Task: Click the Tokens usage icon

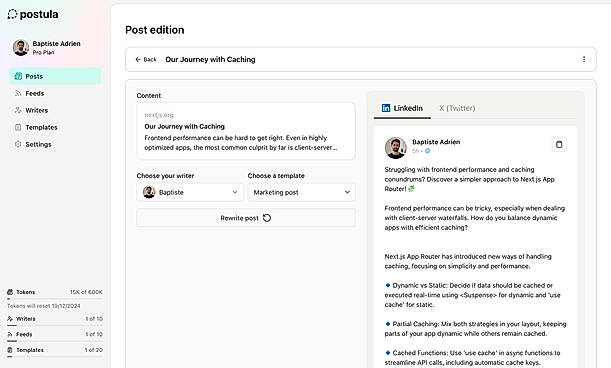Action: [x=10, y=292]
